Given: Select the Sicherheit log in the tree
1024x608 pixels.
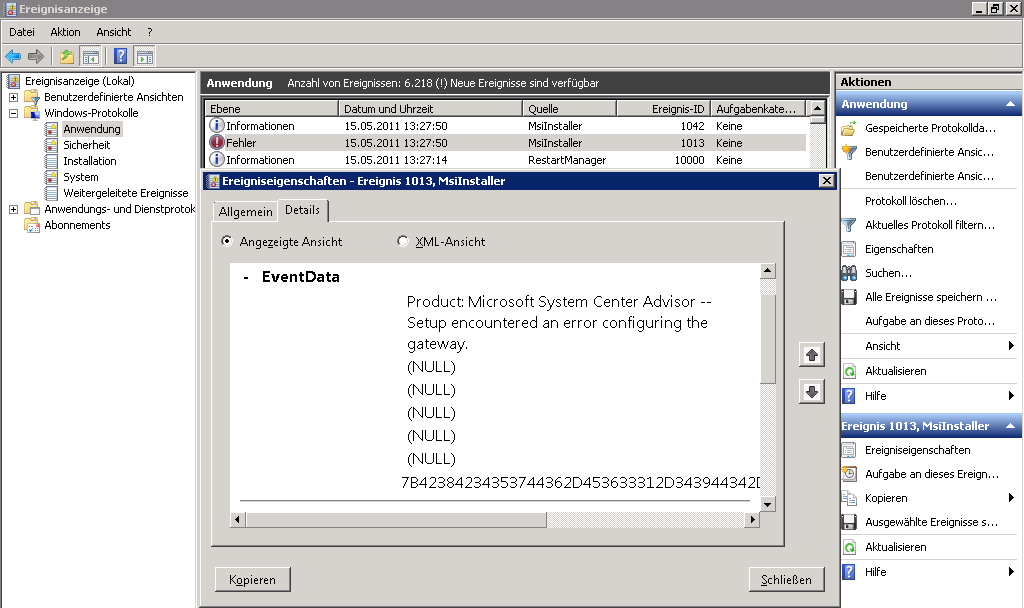Looking at the screenshot, I should tap(86, 145).
